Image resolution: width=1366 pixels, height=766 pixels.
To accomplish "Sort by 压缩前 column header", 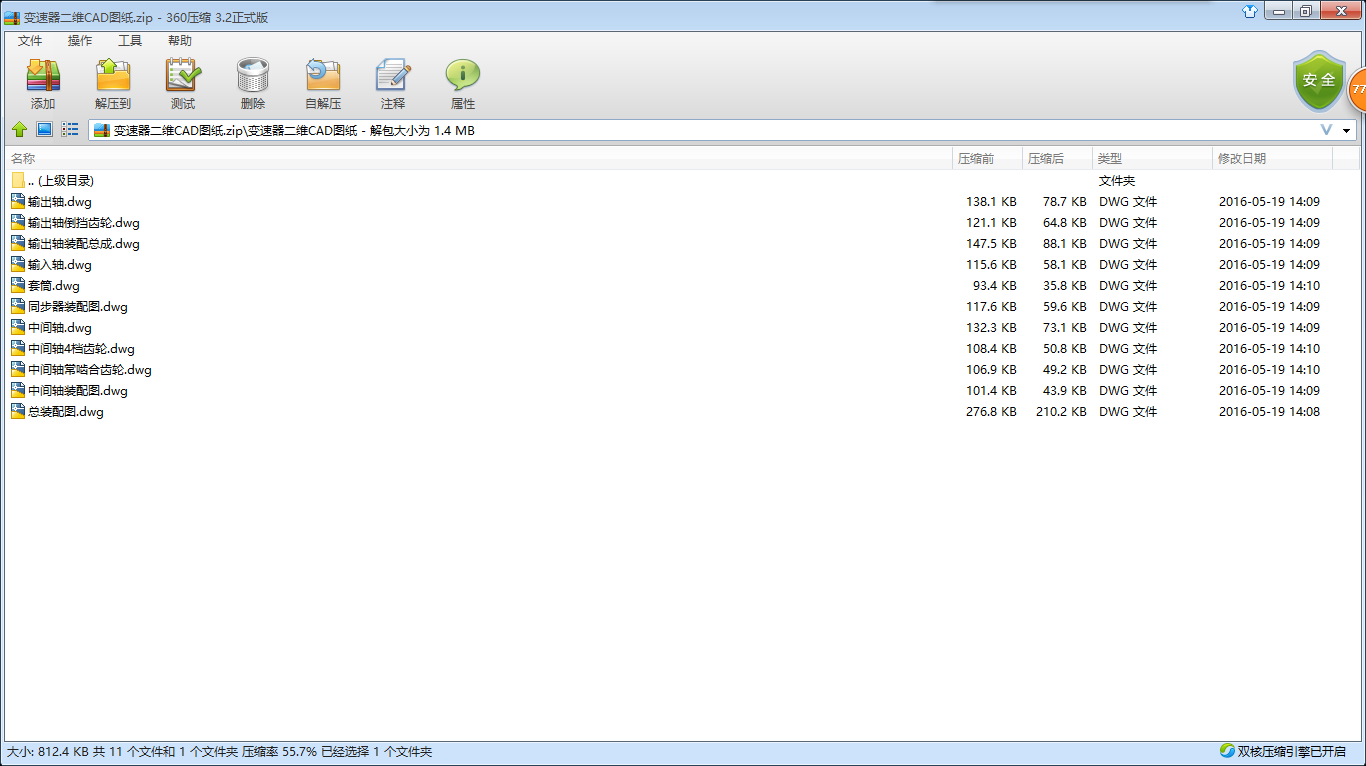I will pyautogui.click(x=988, y=159).
